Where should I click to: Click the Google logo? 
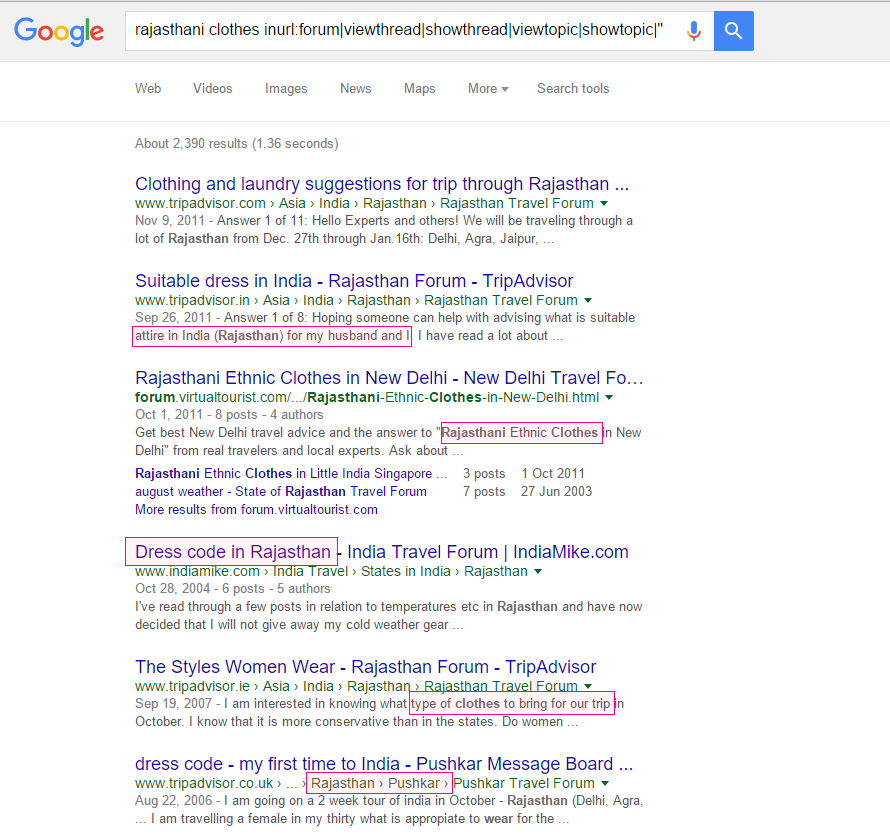tap(59, 31)
